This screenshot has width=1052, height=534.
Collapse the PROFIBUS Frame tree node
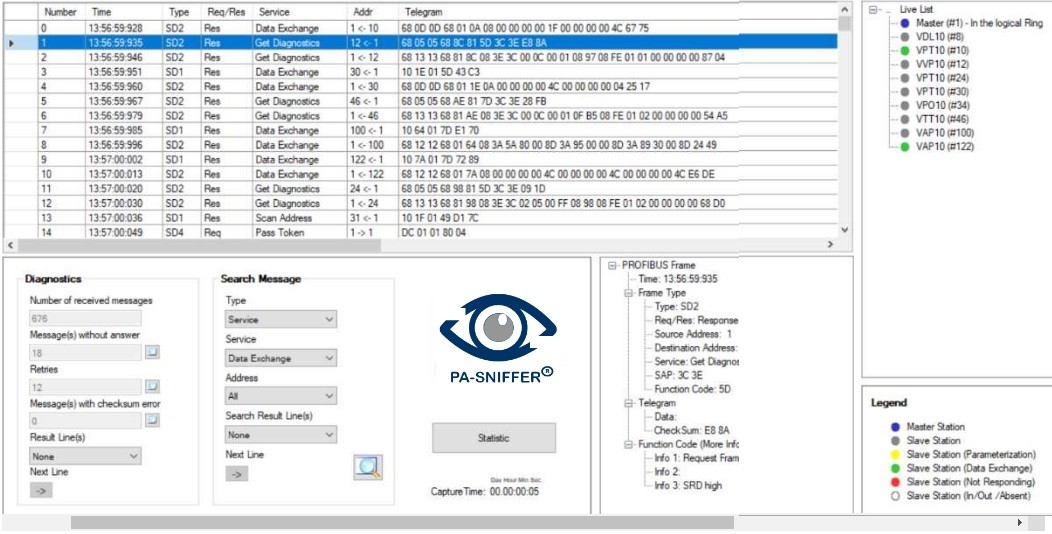(613, 265)
